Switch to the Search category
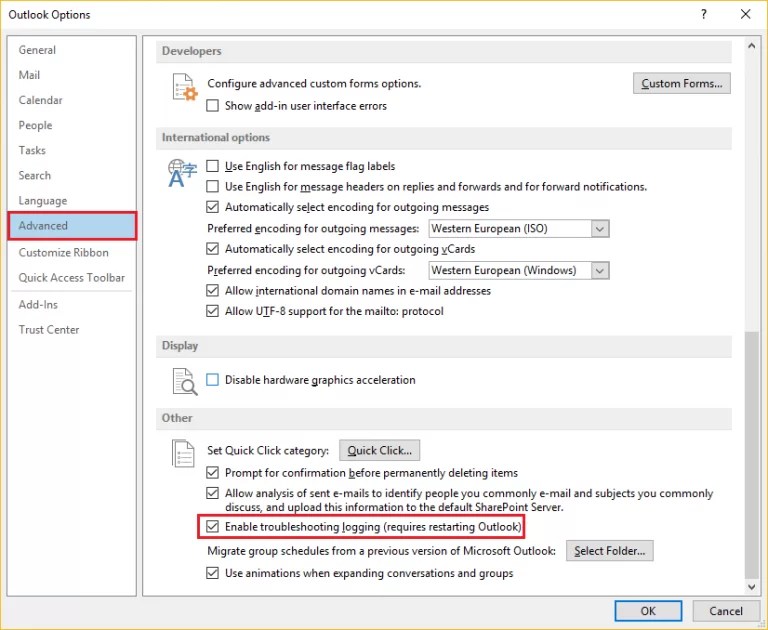This screenshot has width=768, height=630. click(x=72, y=175)
